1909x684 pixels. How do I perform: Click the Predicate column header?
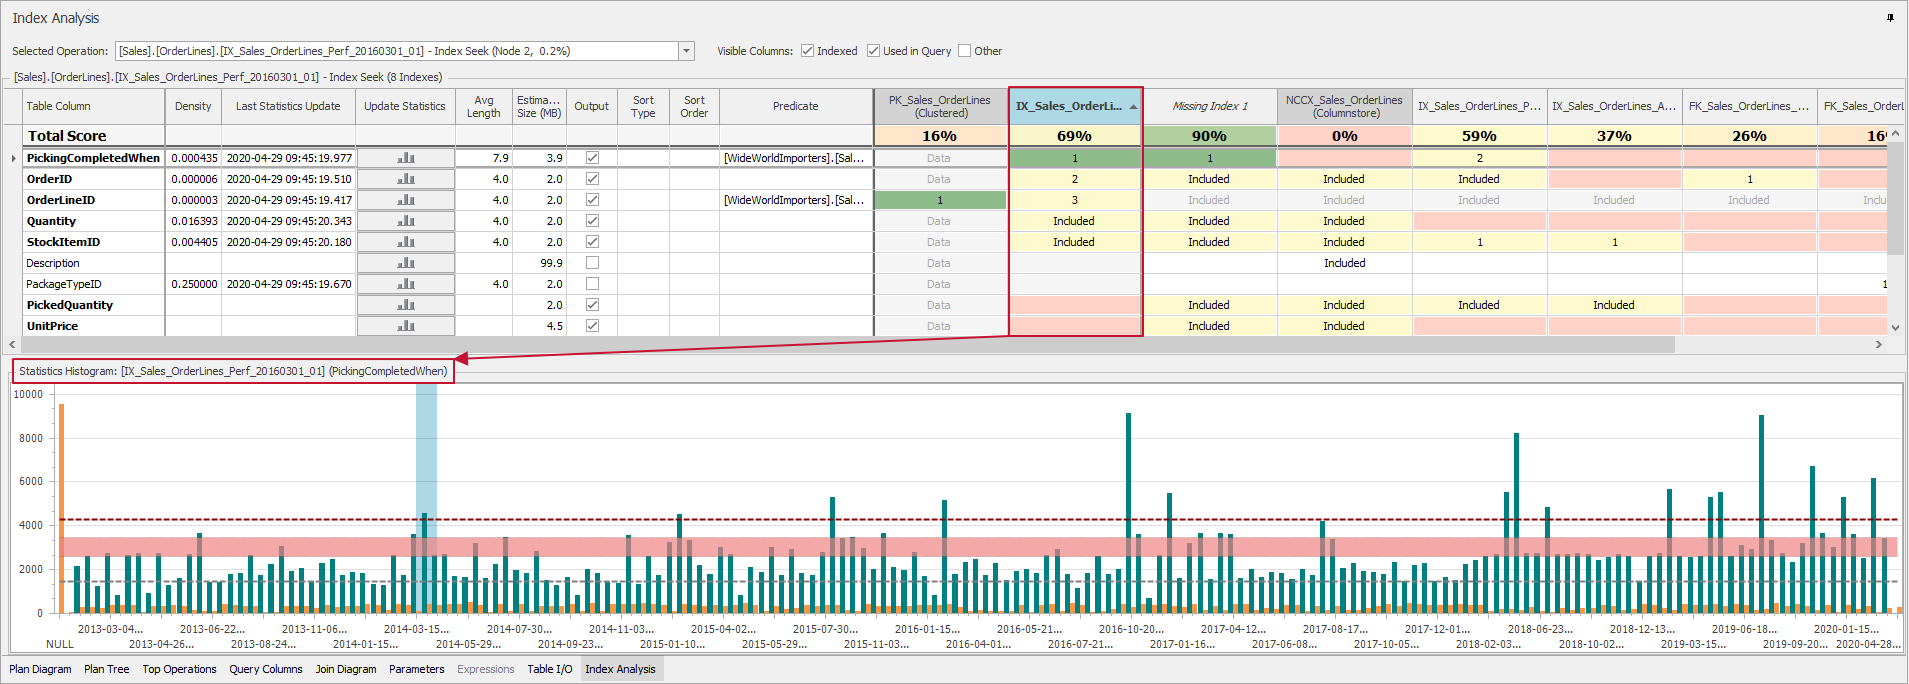796,106
